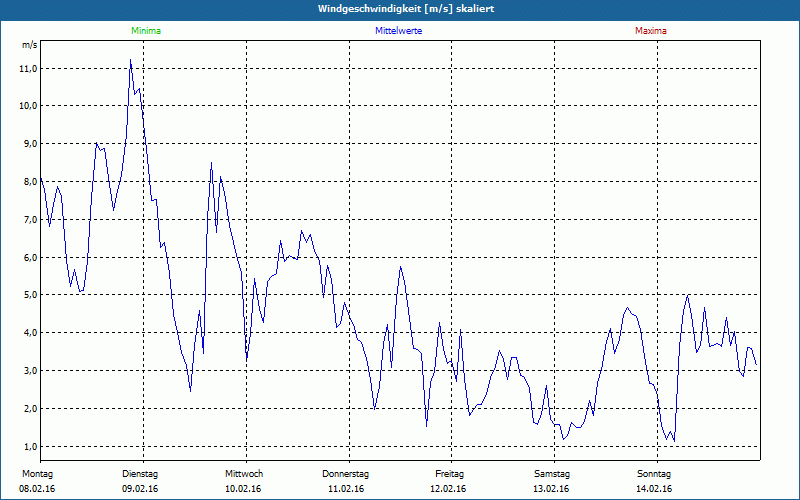Click the date 08.02.16

click(x=37, y=489)
